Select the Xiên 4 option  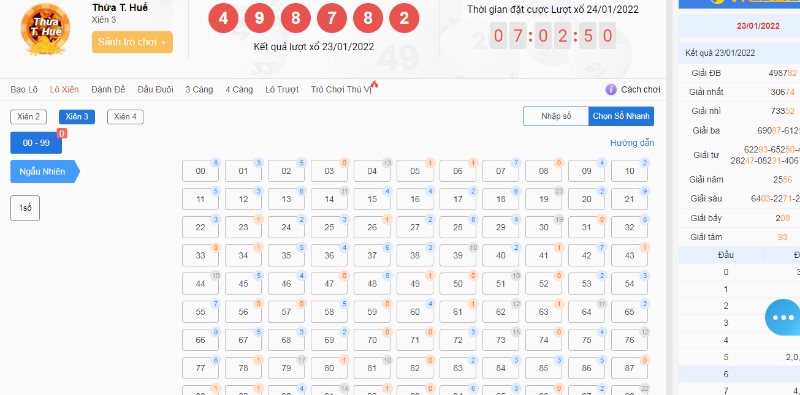pyautogui.click(x=126, y=117)
